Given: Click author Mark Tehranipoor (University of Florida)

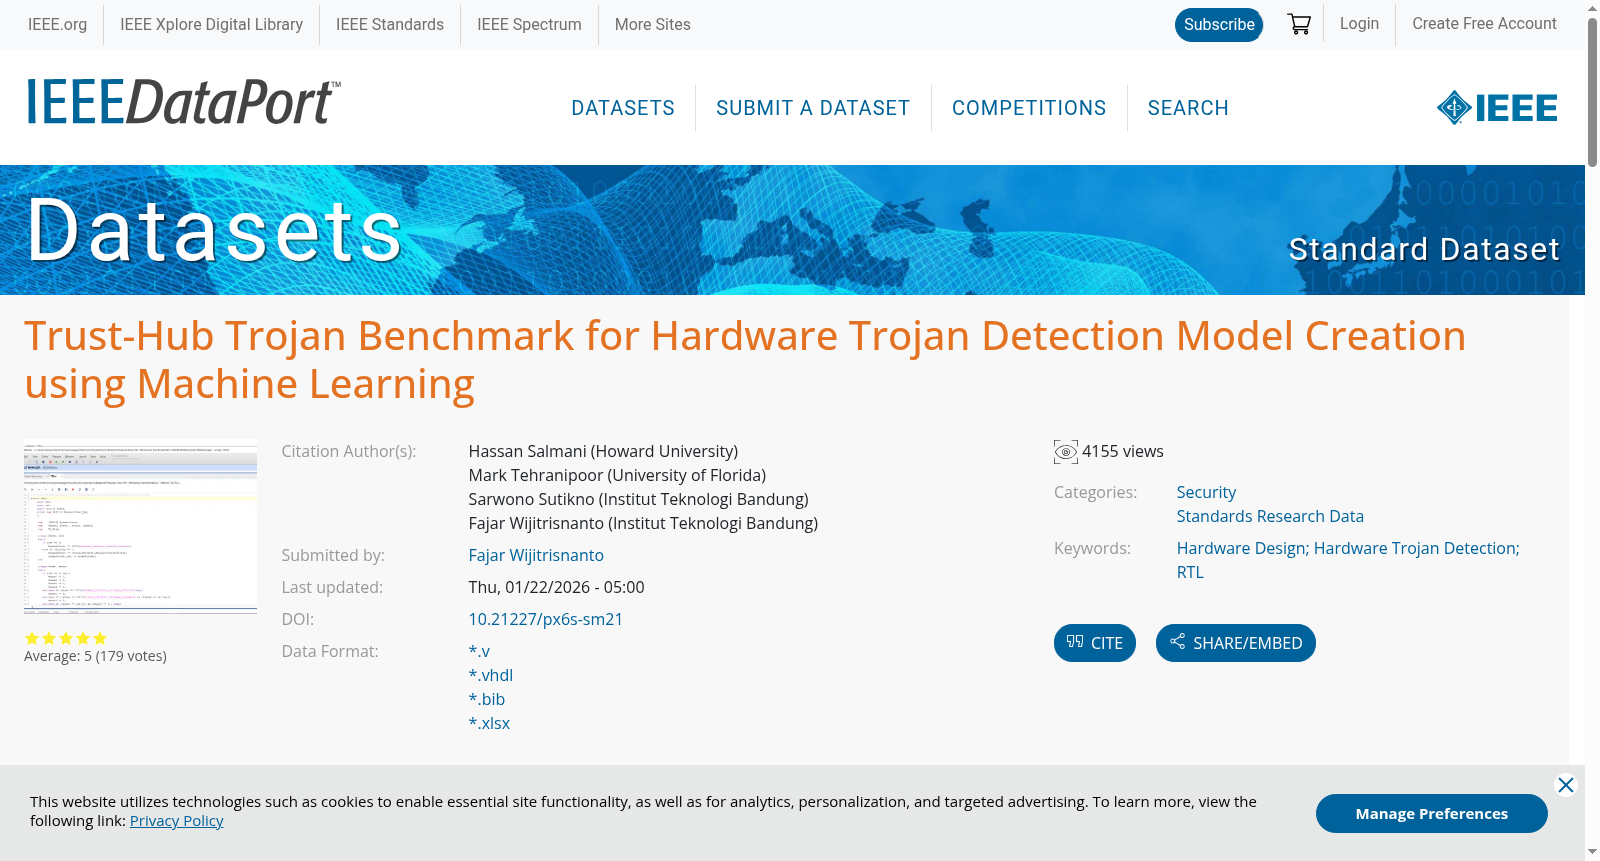Looking at the screenshot, I should coord(617,475).
